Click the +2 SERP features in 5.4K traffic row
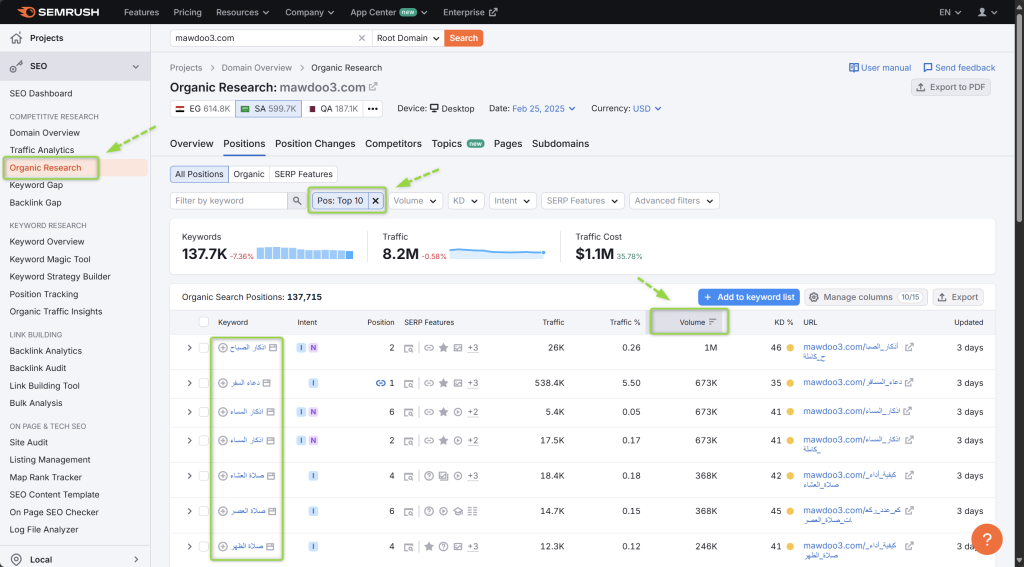The image size is (1024, 567). point(473,412)
